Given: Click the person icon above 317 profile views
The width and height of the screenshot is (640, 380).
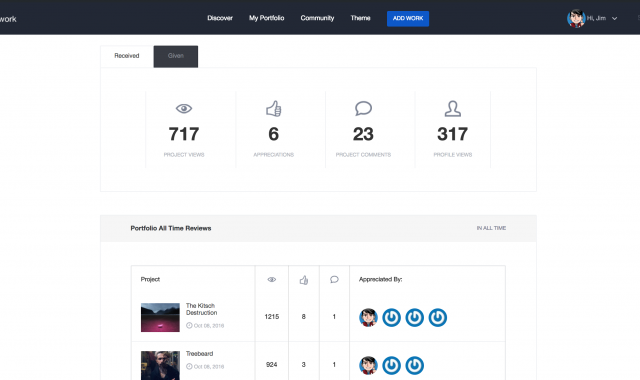Looking at the screenshot, I should pyautogui.click(x=453, y=109).
